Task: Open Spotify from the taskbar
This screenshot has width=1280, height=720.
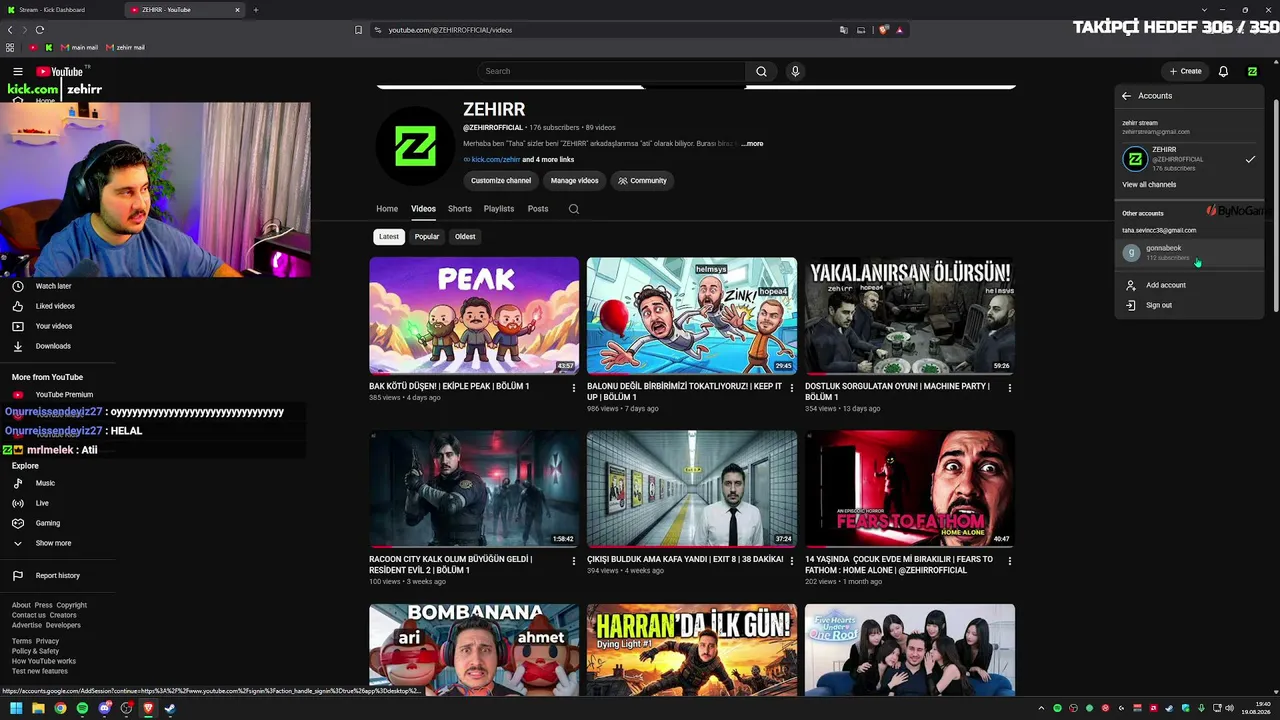Action: point(82,709)
